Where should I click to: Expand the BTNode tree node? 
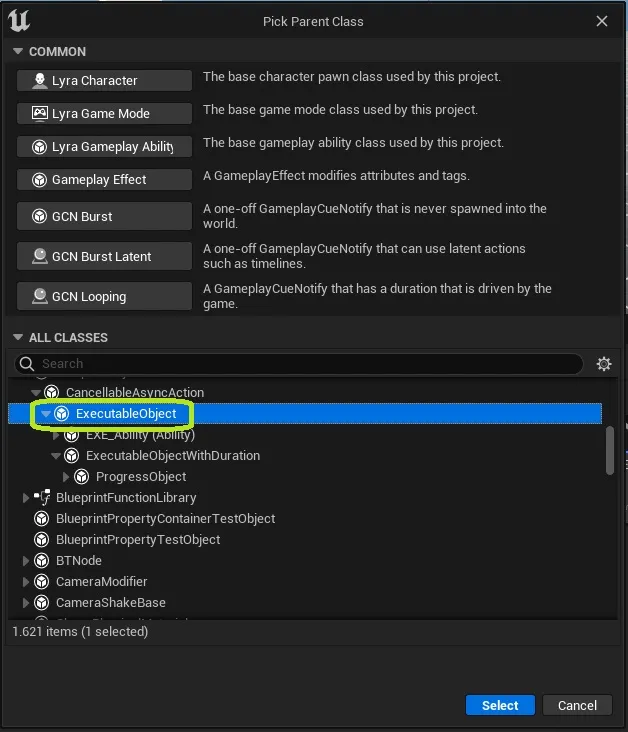26,561
